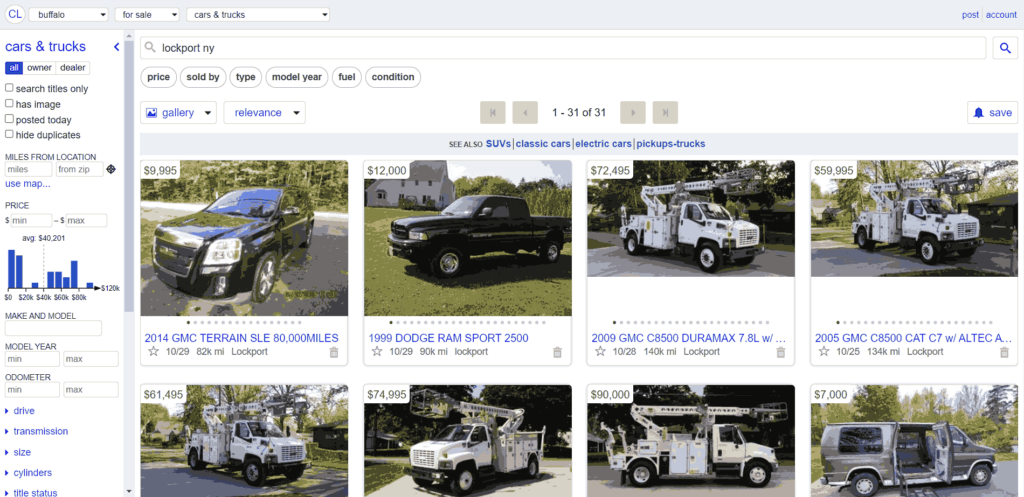Hide the 1999 Dodge Ram listing with trash icon
Viewport: 1024px width, 497px height.
click(557, 352)
